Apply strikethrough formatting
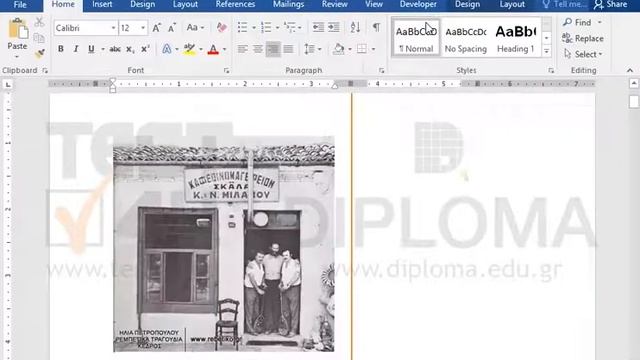The height and width of the screenshot is (360, 640). (x=115, y=49)
